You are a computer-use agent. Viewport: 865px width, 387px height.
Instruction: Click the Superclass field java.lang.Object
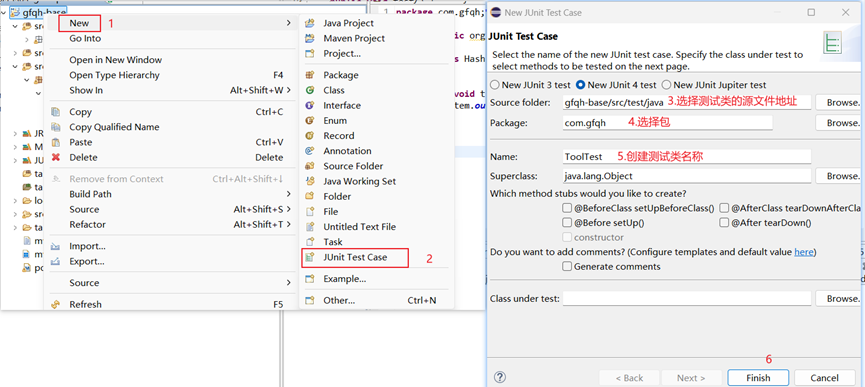tap(687, 176)
